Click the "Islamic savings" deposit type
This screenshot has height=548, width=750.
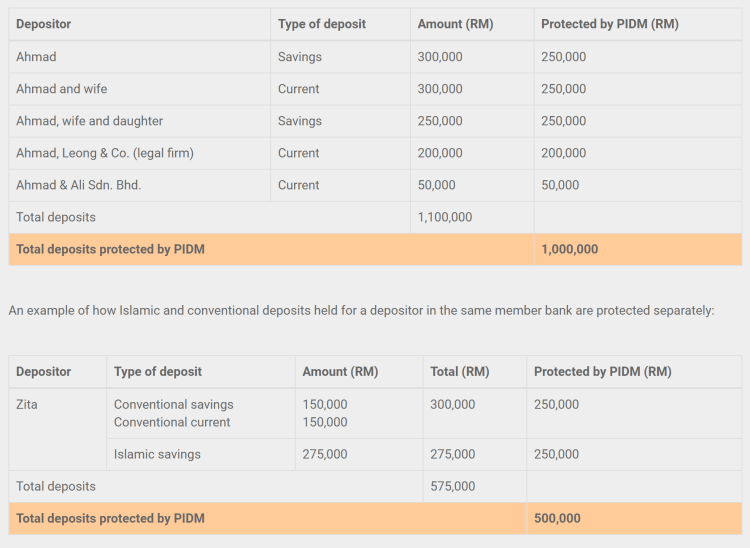157,454
